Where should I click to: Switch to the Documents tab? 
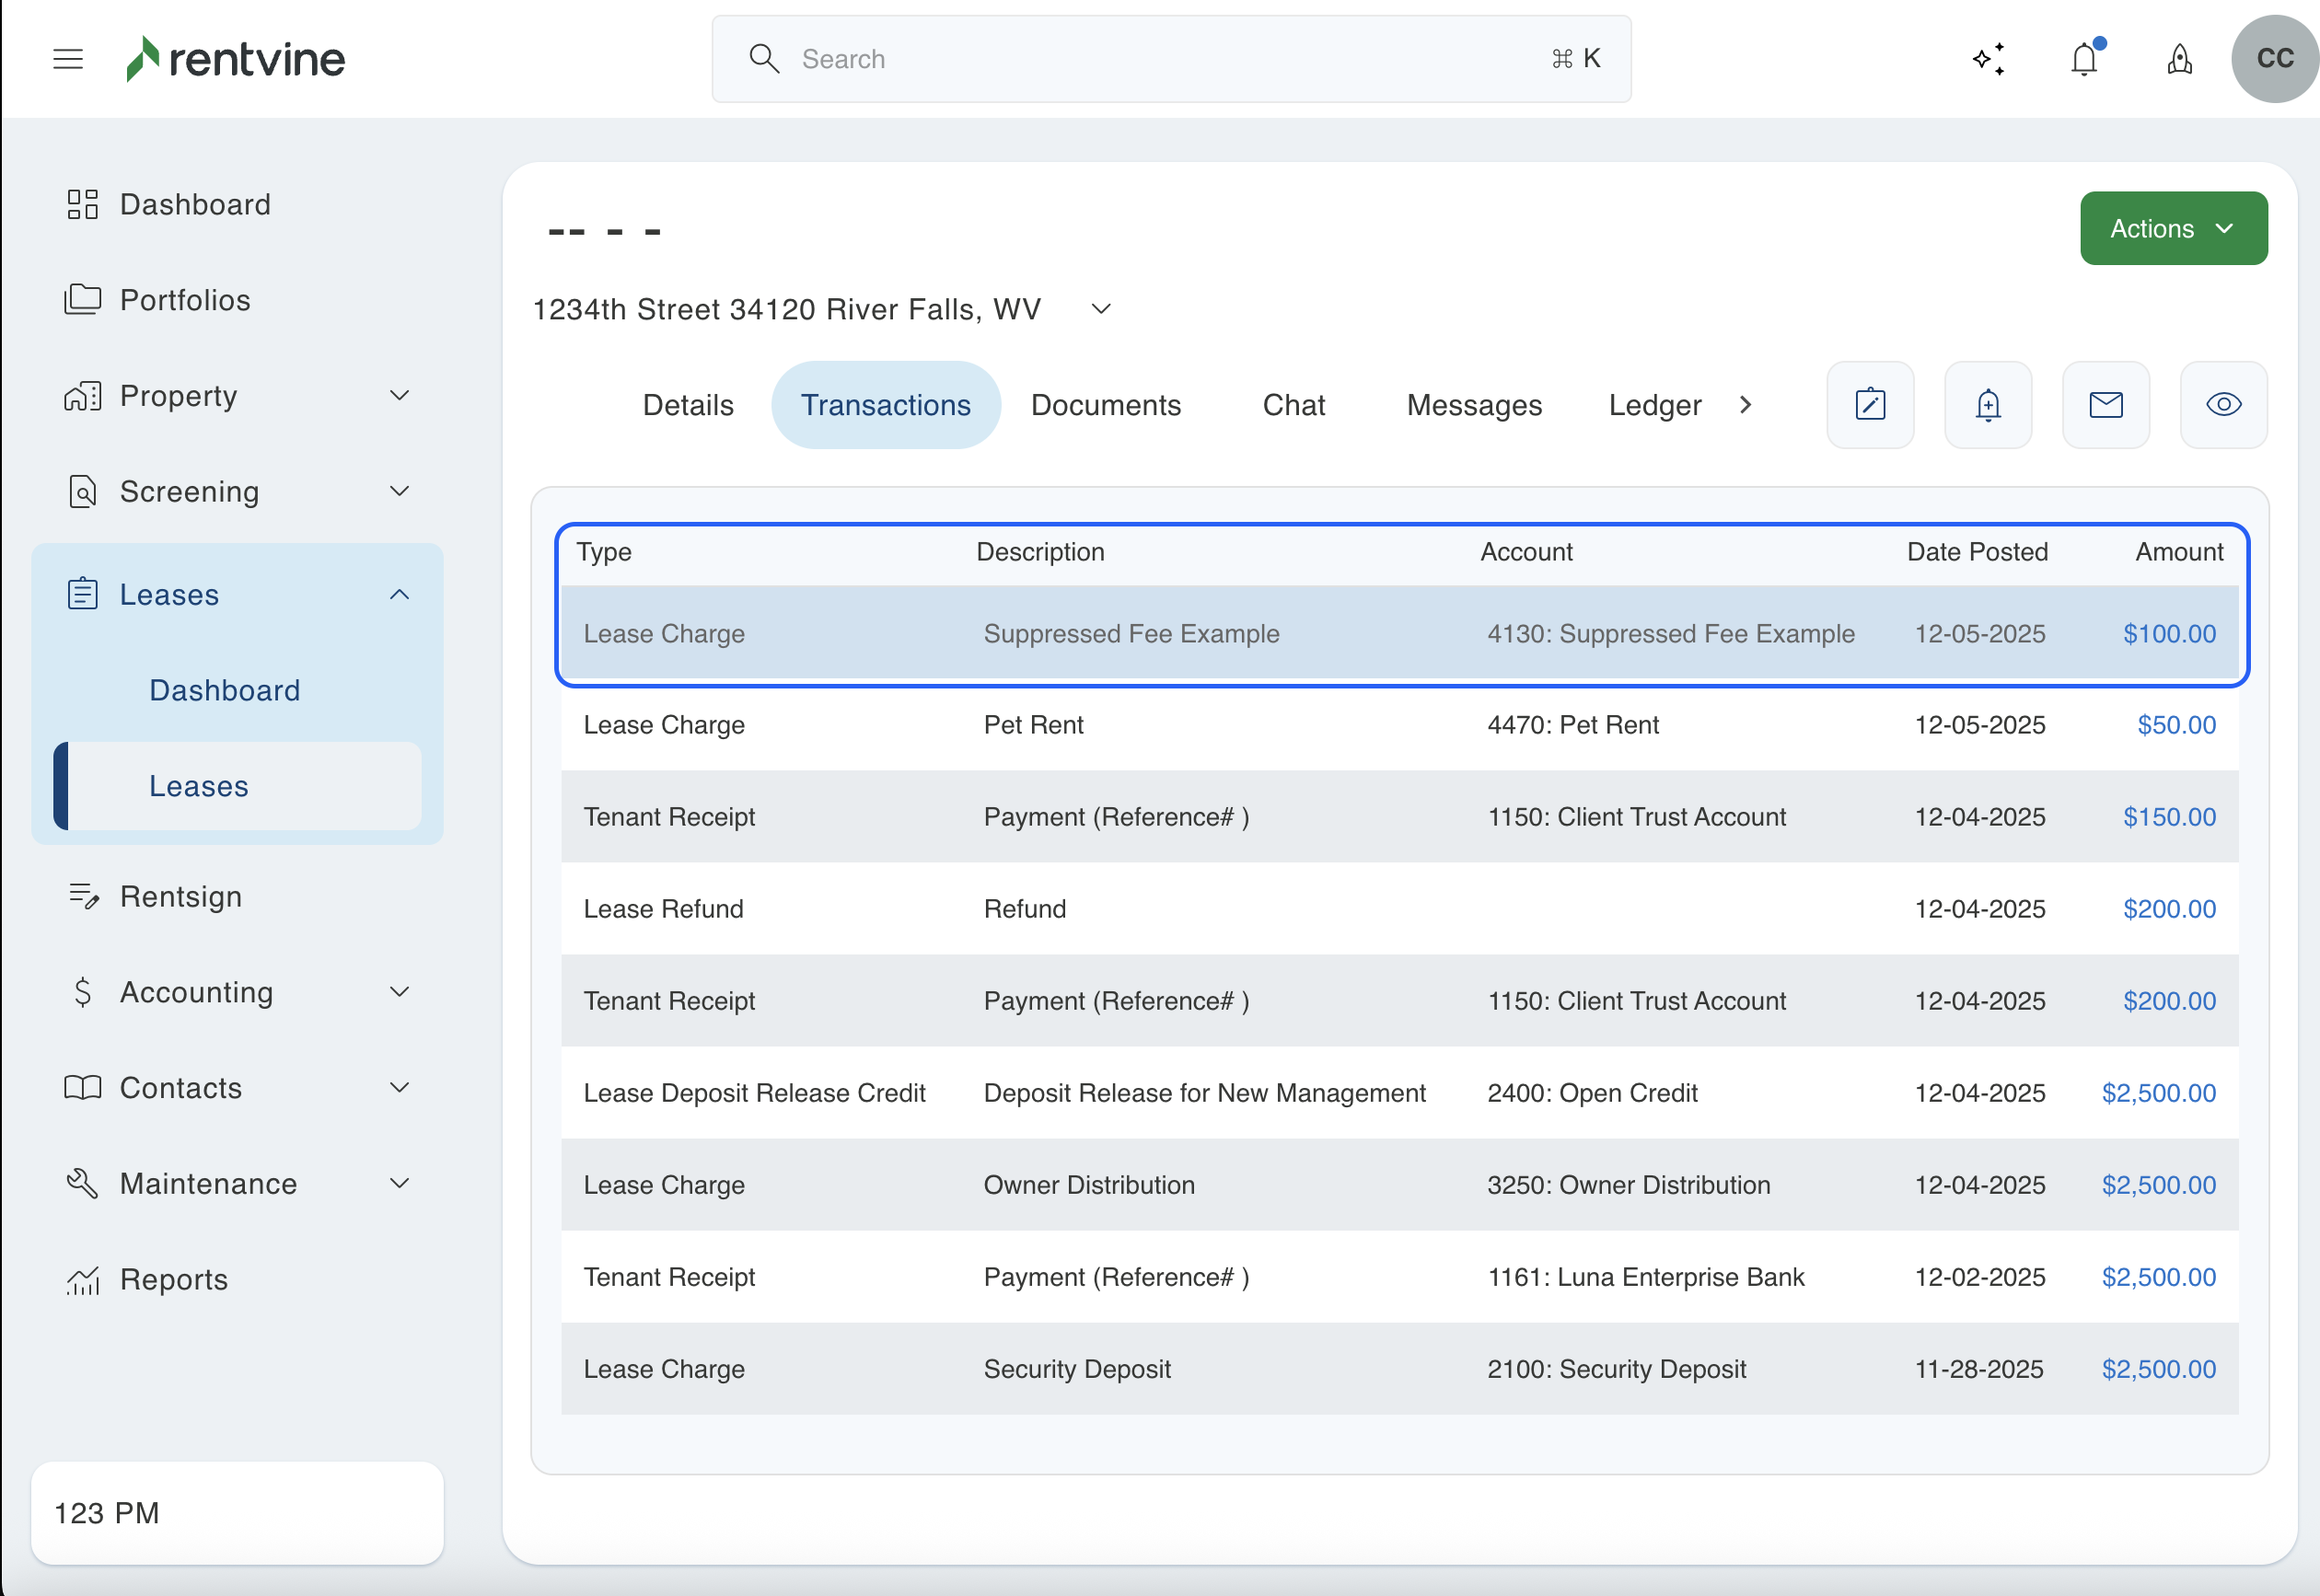1106,405
